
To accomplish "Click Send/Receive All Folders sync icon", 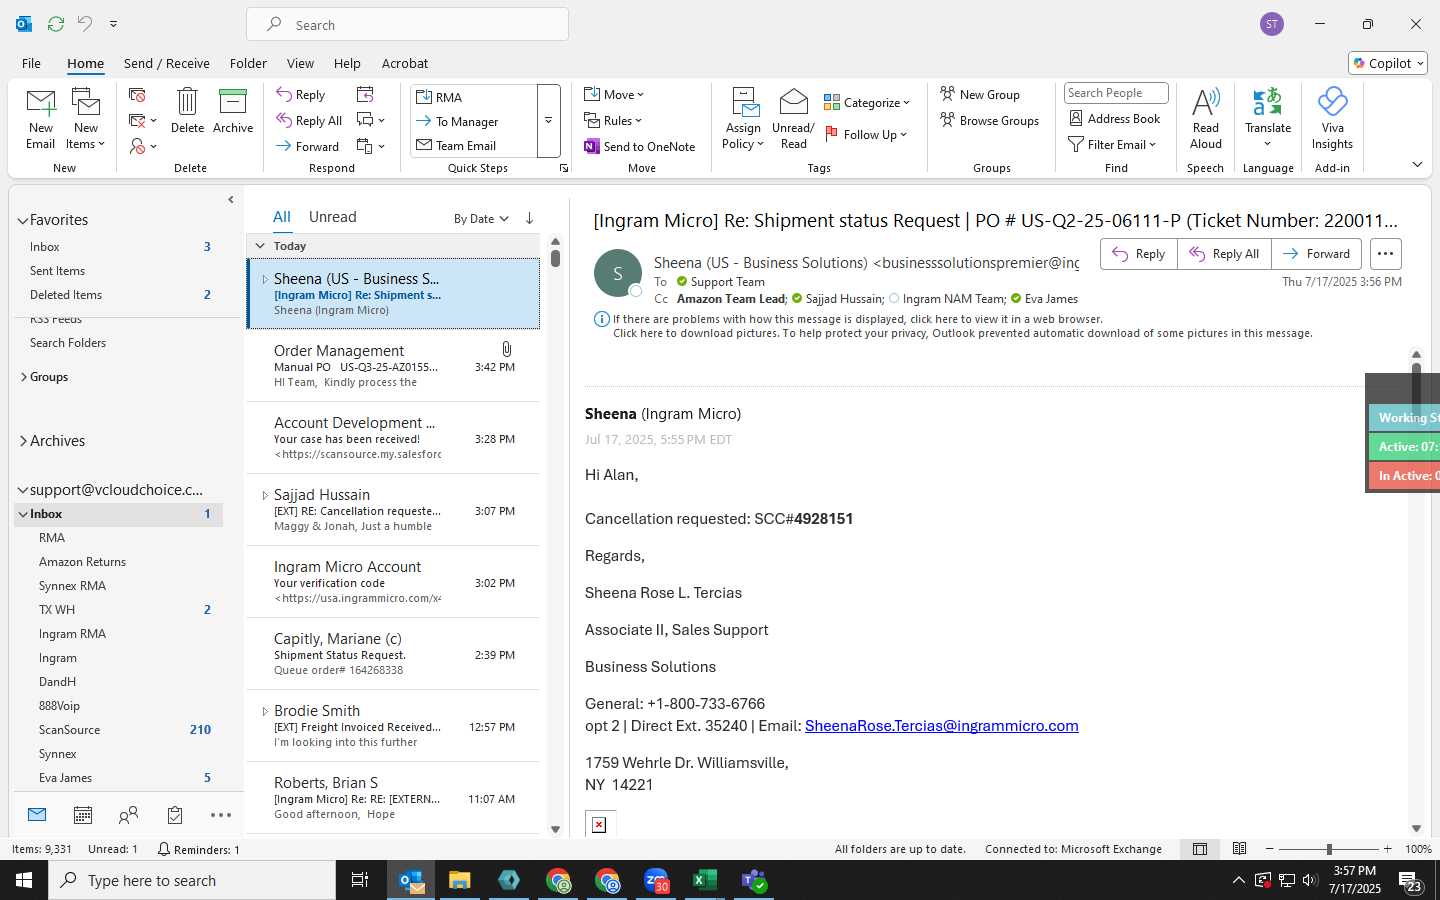I will pos(56,23).
